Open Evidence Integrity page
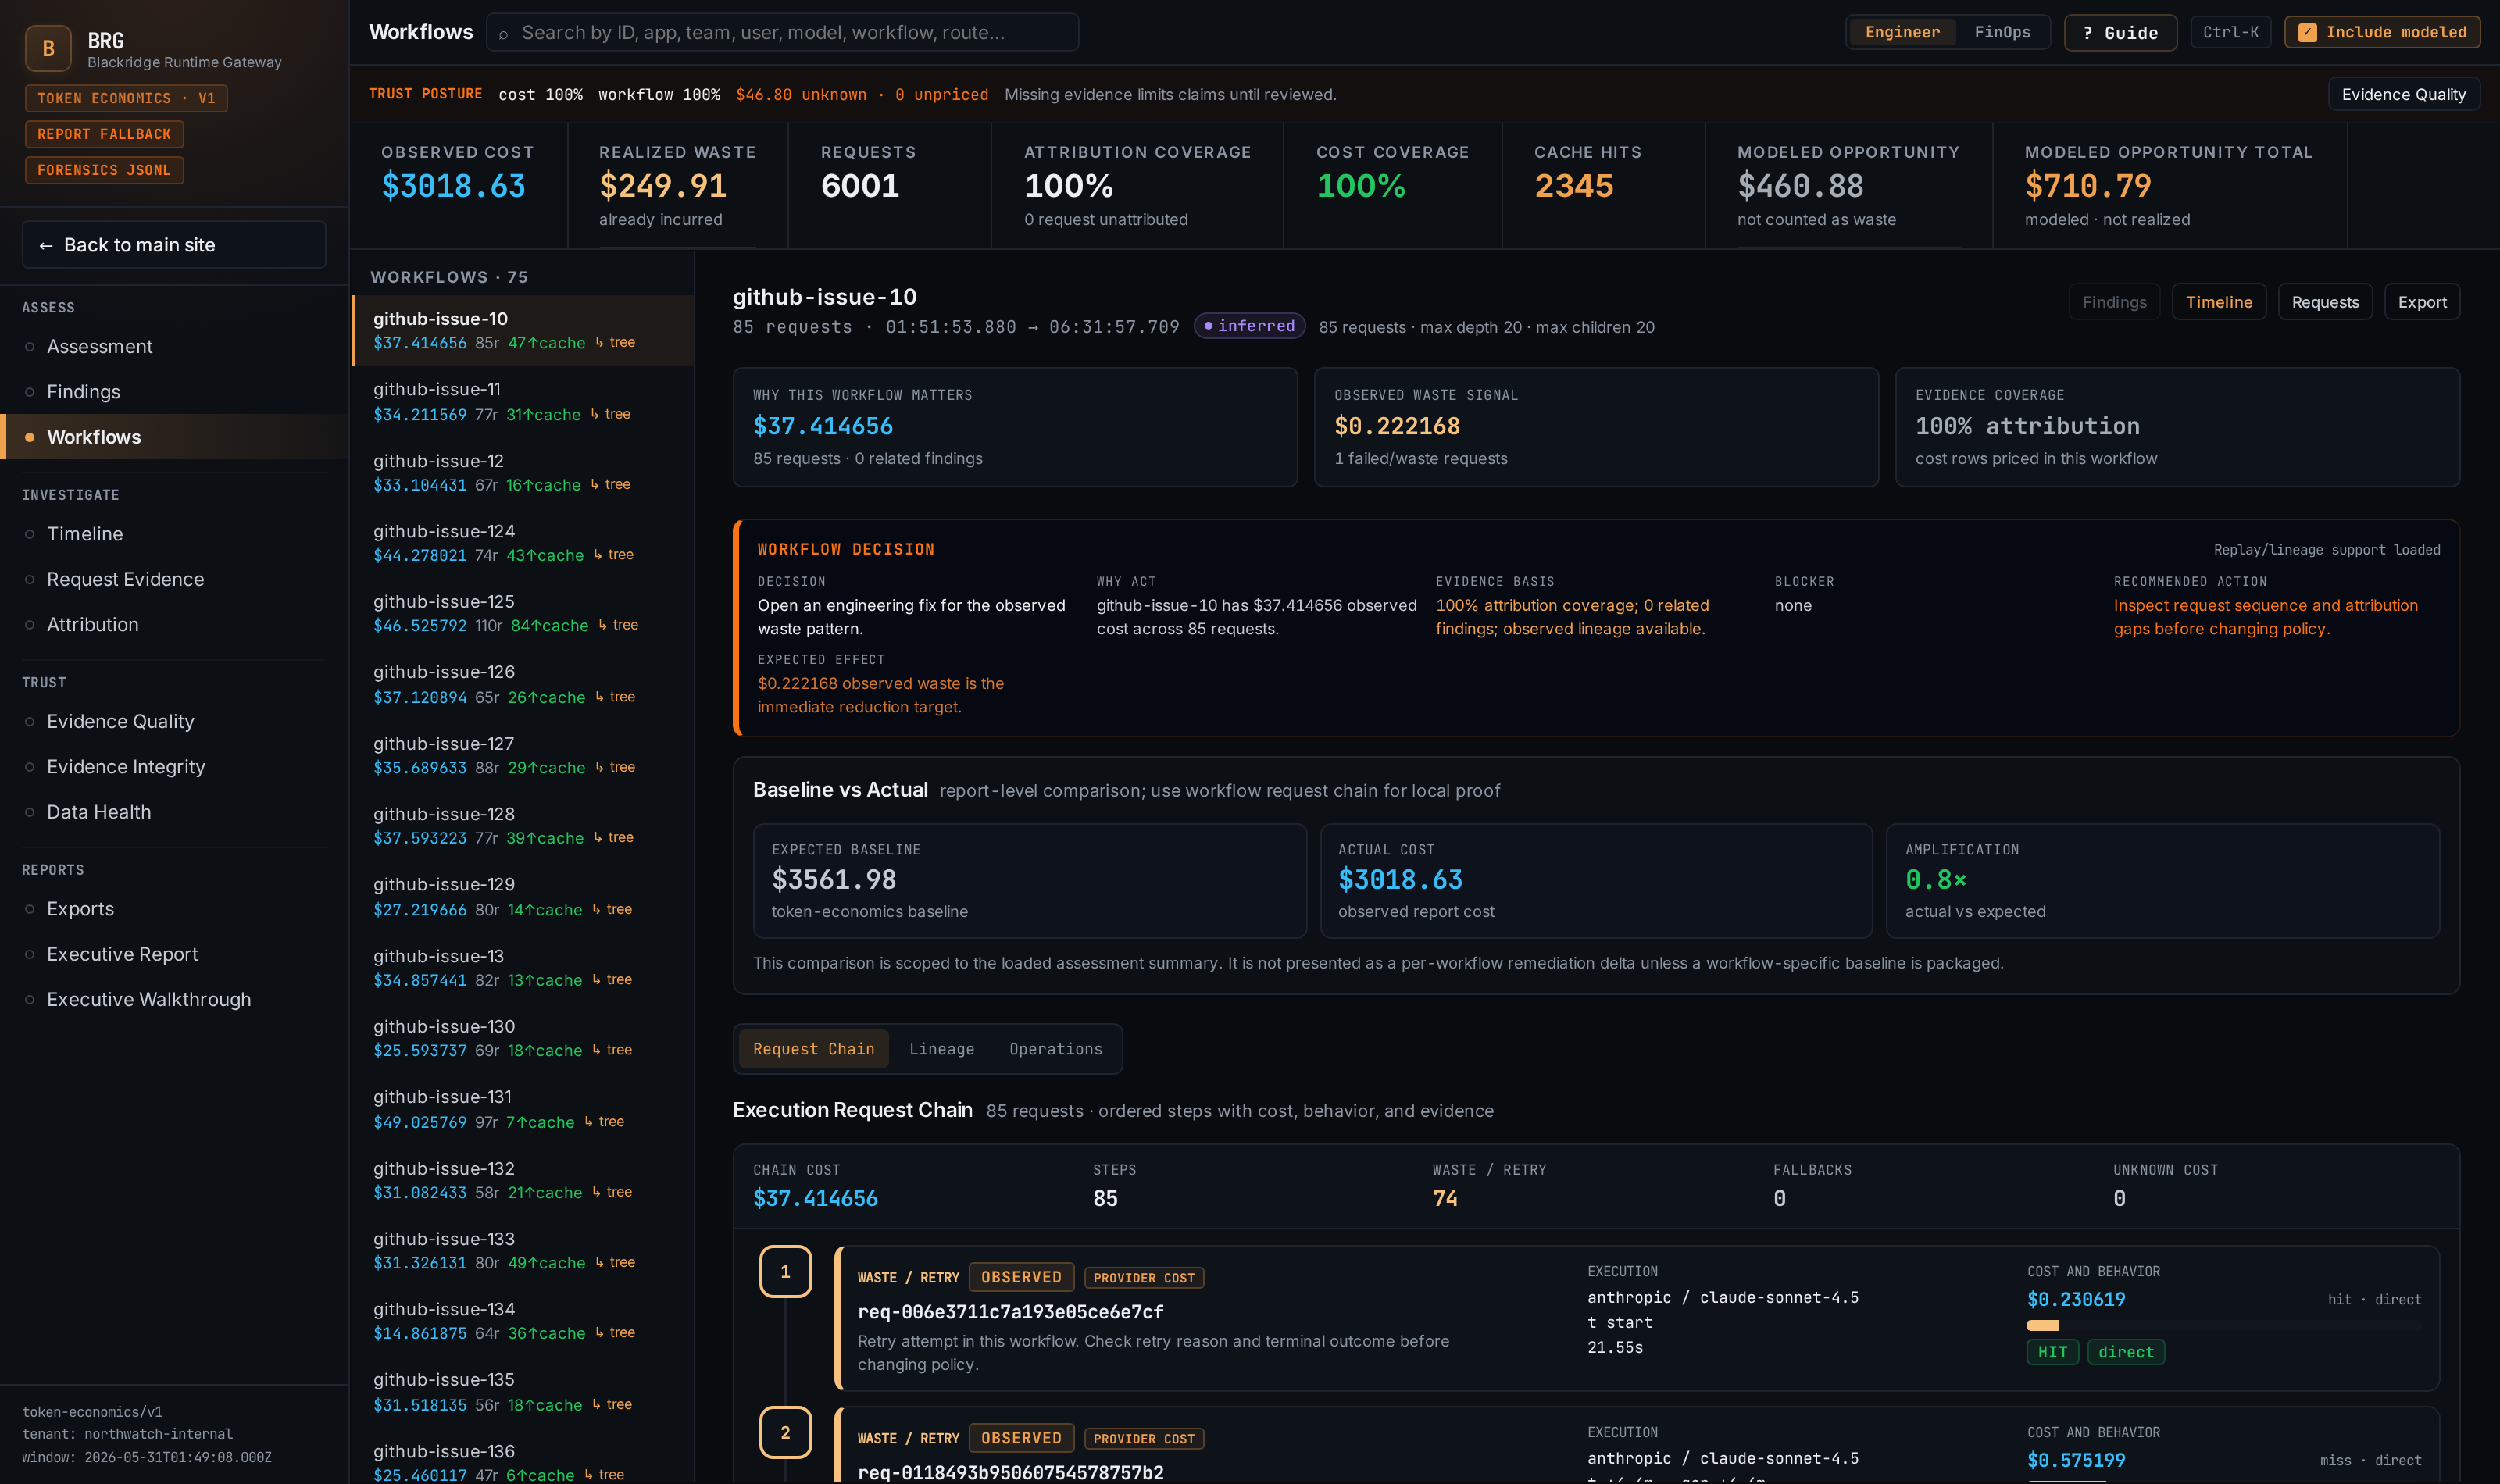2500x1484 pixels. (174, 766)
